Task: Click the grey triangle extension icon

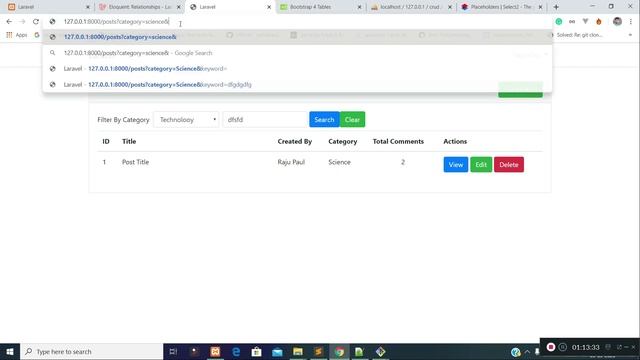Action: pos(585,22)
